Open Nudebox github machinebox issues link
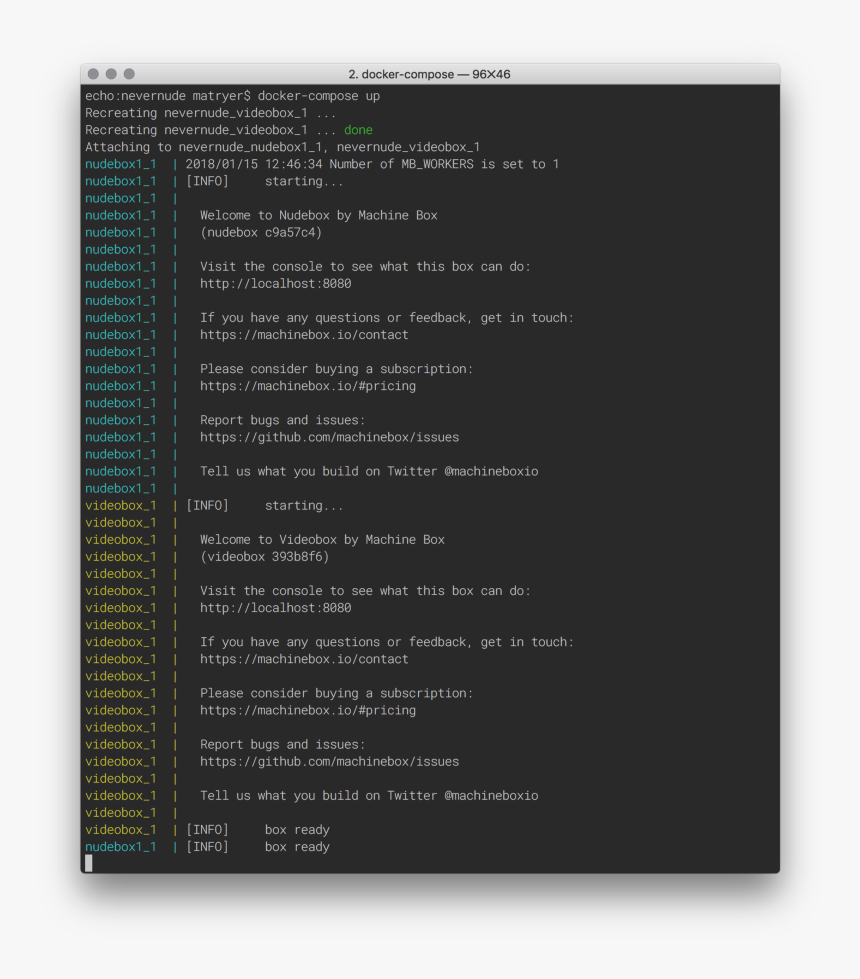860x979 pixels. [329, 437]
